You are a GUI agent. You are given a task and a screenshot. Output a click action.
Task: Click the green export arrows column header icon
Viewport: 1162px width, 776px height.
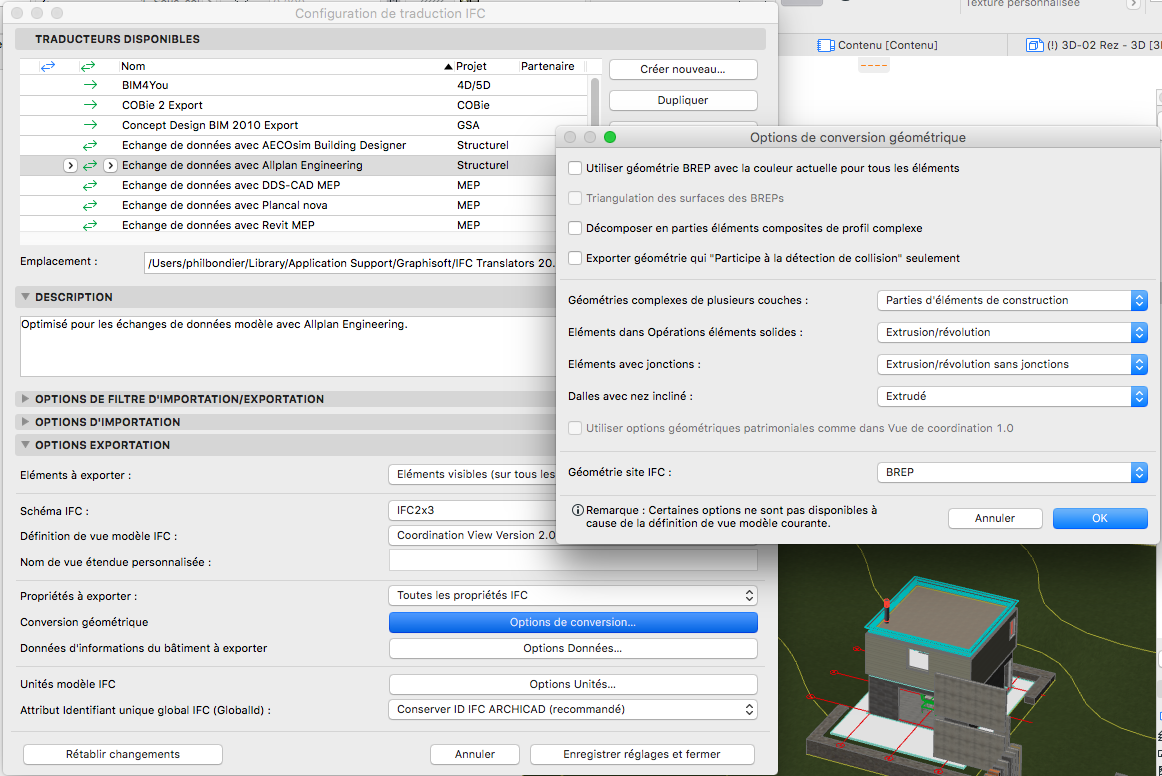[89, 66]
